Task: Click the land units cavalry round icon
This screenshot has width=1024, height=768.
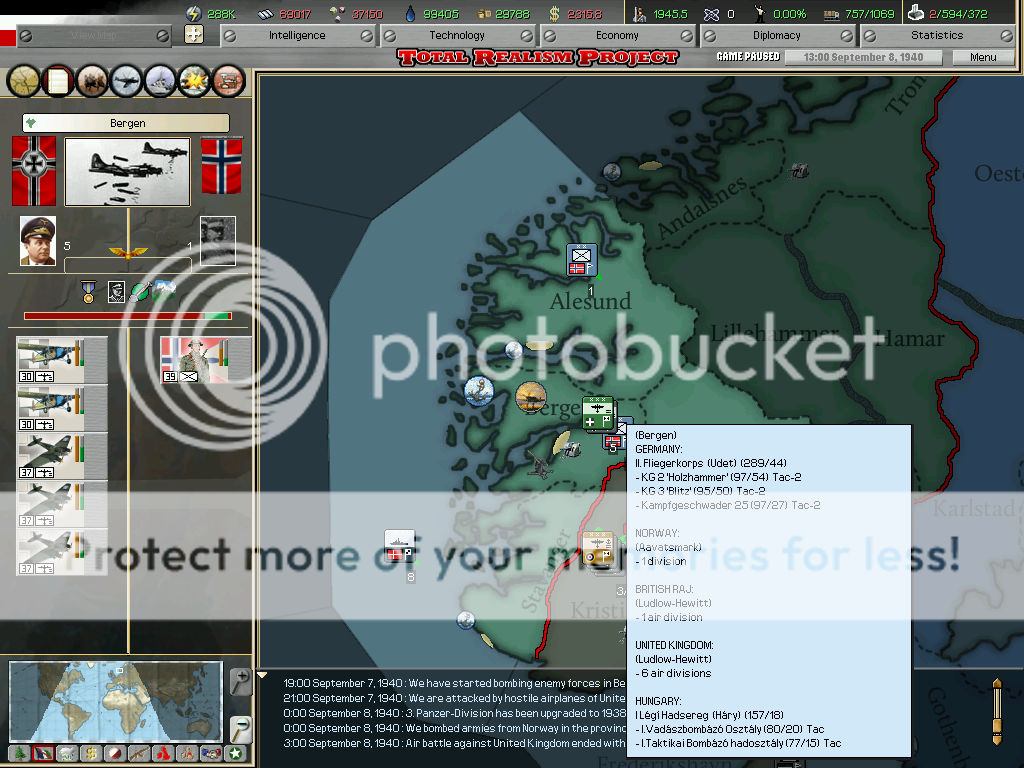Action: (x=92, y=80)
